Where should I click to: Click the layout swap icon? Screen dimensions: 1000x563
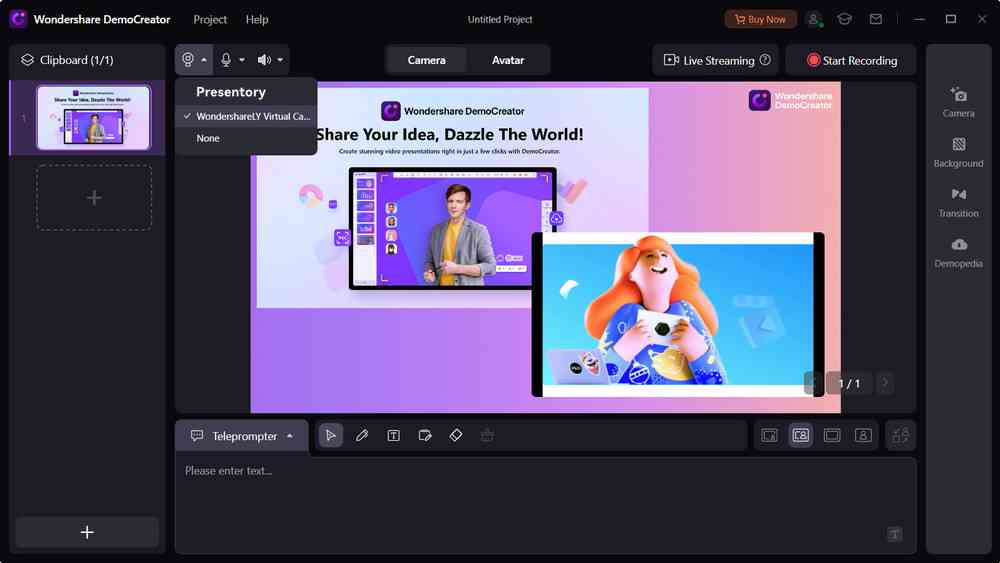pos(901,435)
